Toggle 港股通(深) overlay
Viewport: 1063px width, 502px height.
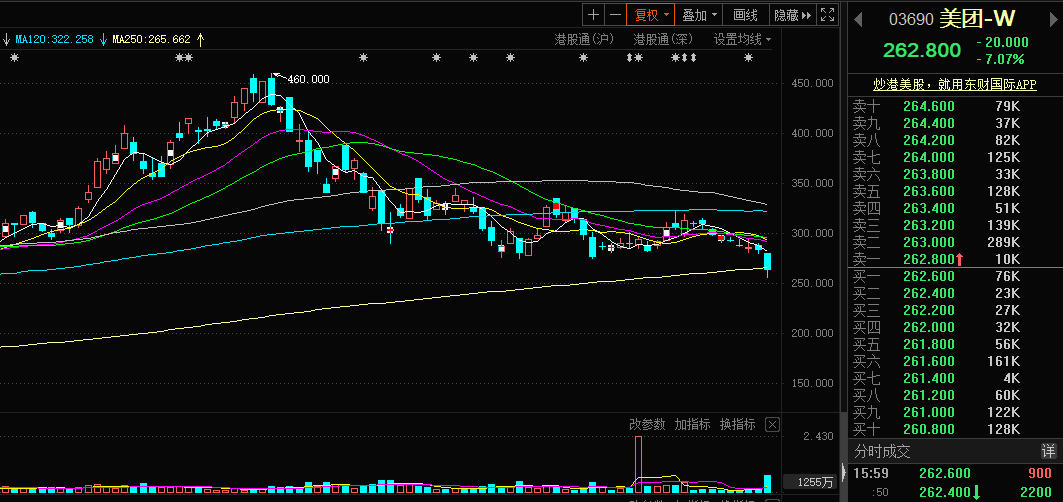click(x=662, y=39)
